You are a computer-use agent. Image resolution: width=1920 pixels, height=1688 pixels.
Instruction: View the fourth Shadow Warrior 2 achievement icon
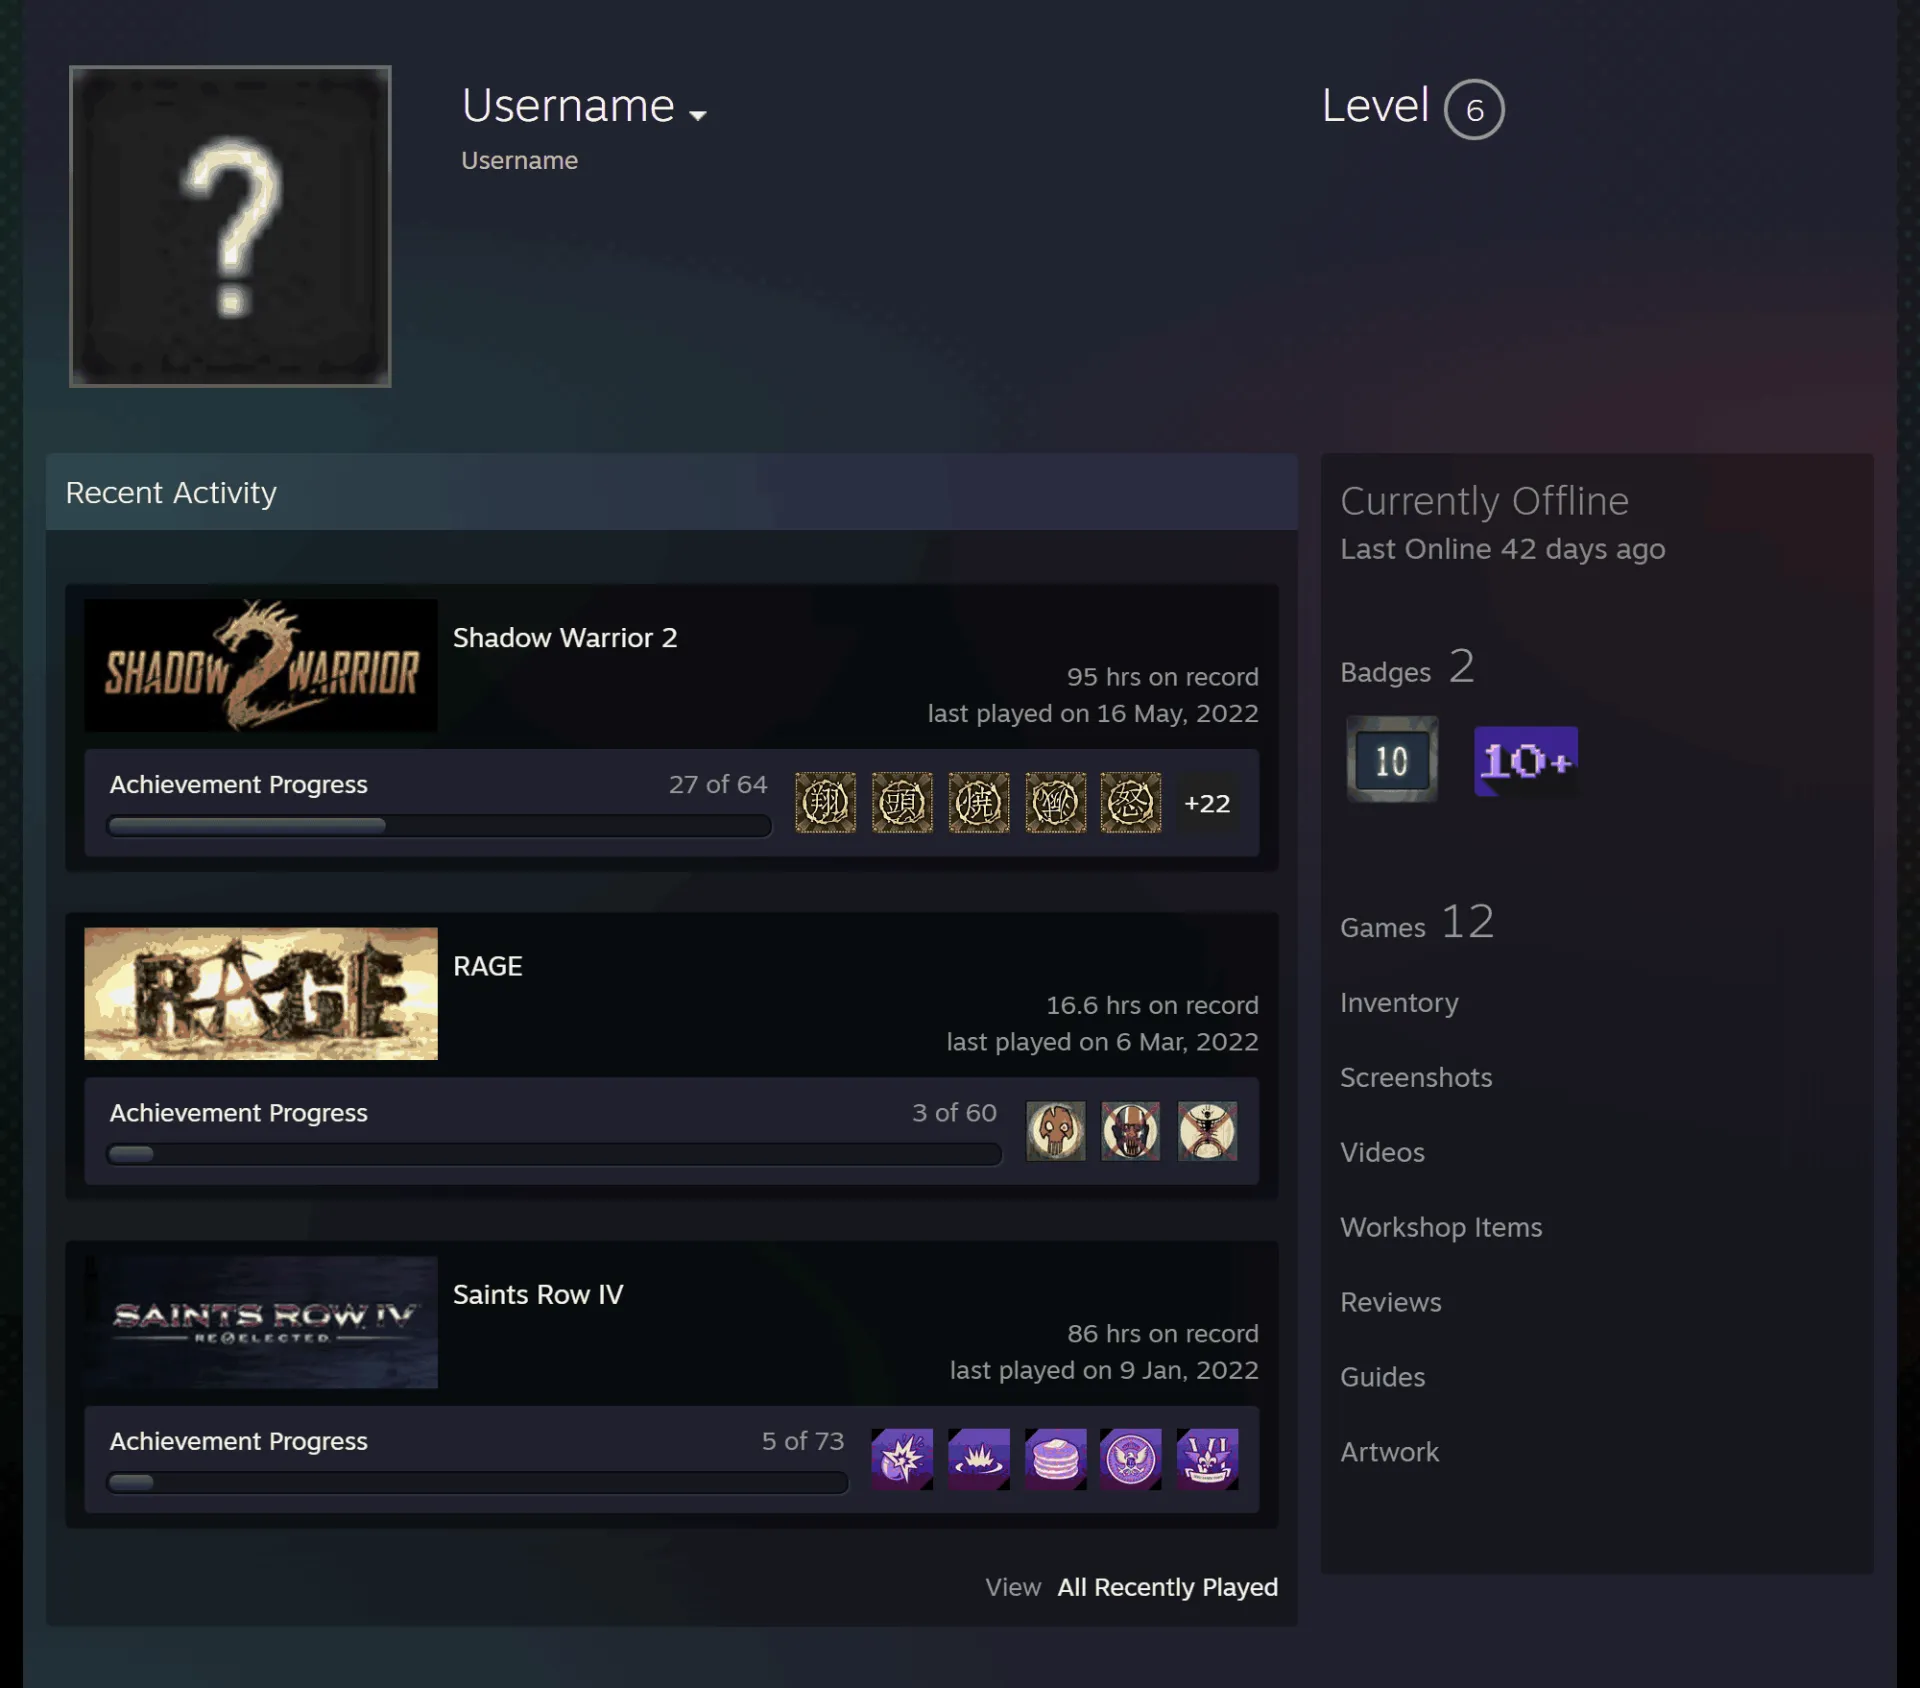coord(1055,802)
